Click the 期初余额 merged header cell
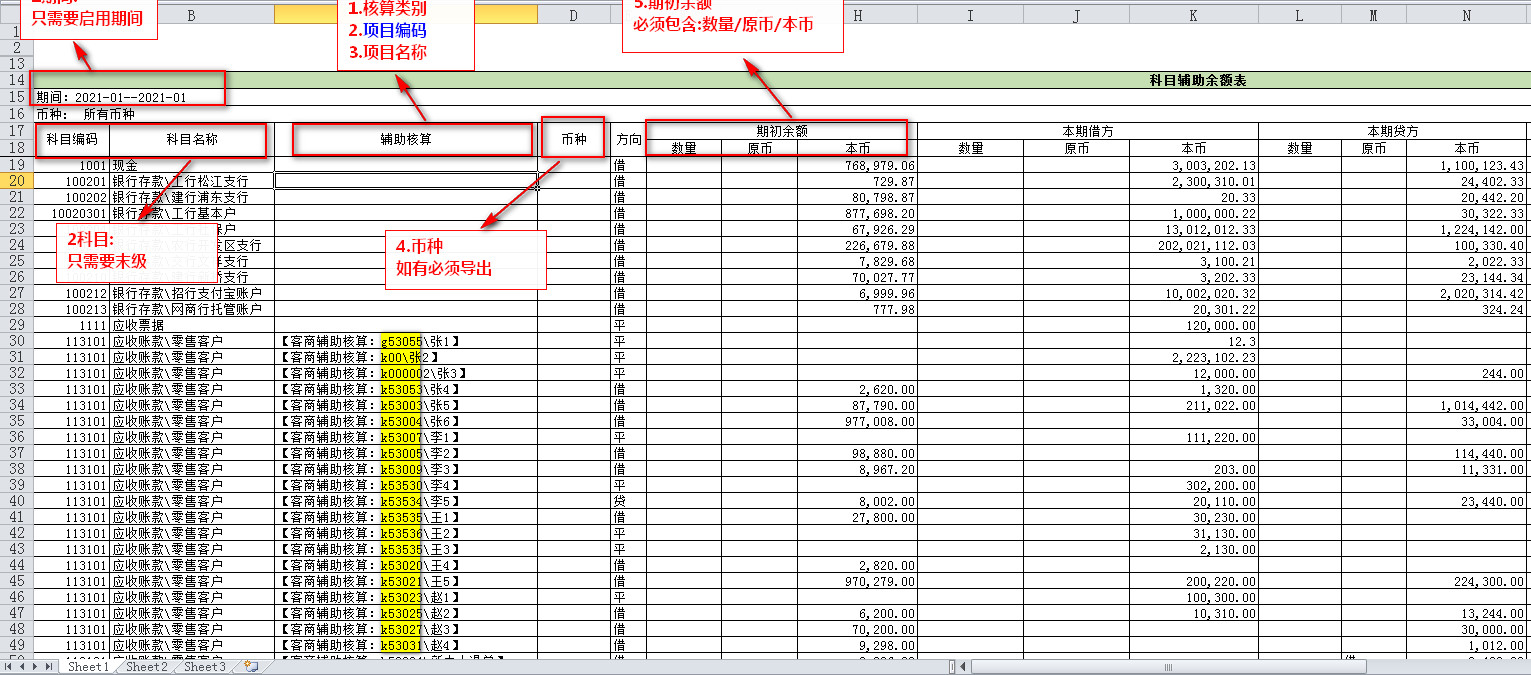The image size is (1531, 675). click(781, 131)
